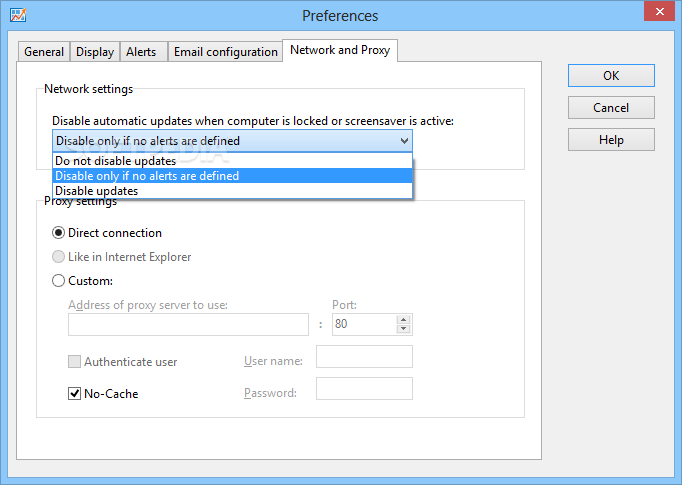Viewport: 682px width, 485px height.
Task: Click the User name field
Action: [x=364, y=357]
